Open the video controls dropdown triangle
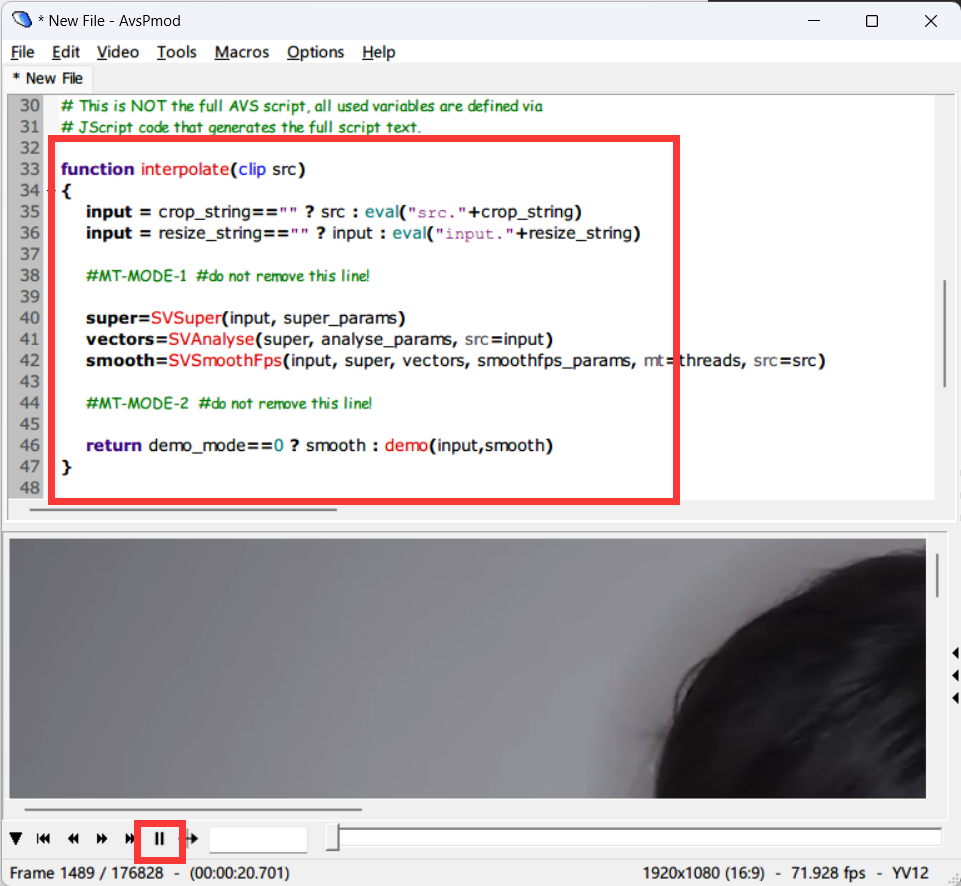The height and width of the screenshot is (886, 961). (16, 838)
